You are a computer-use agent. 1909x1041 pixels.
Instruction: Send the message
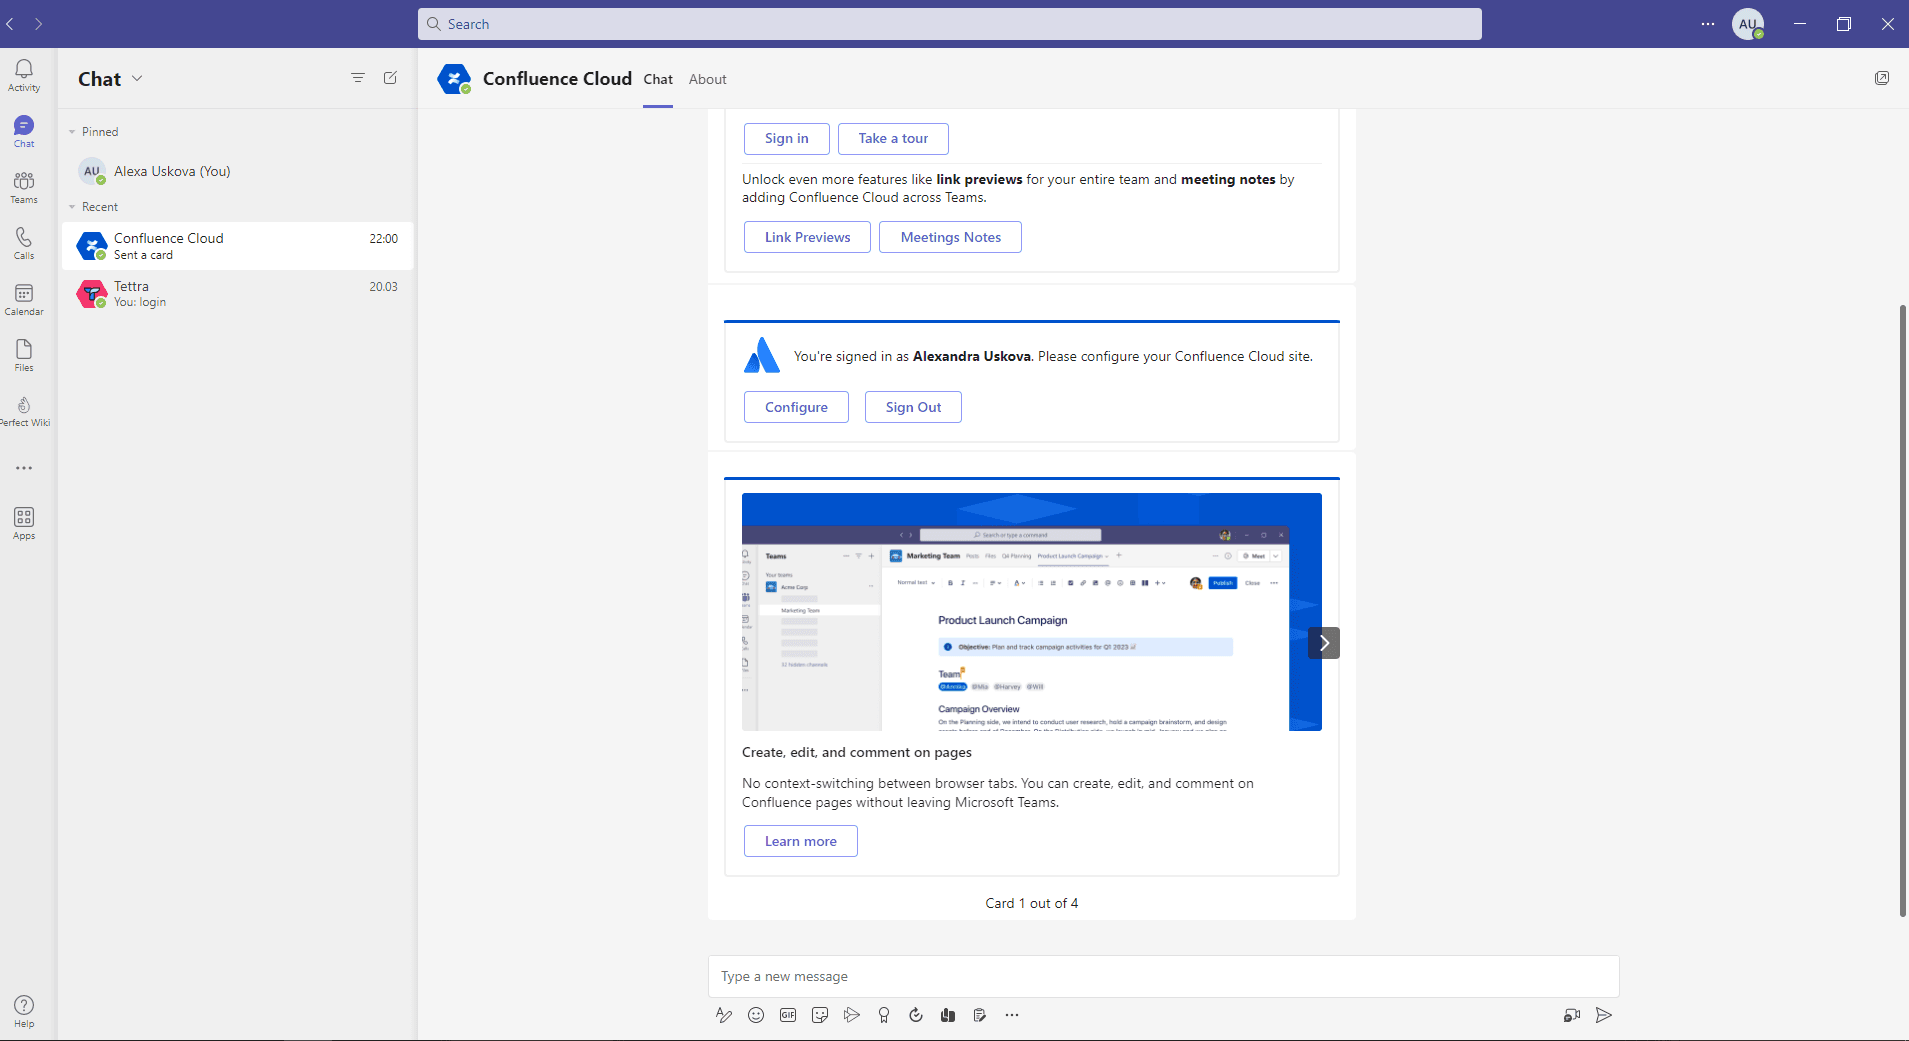point(1604,1015)
